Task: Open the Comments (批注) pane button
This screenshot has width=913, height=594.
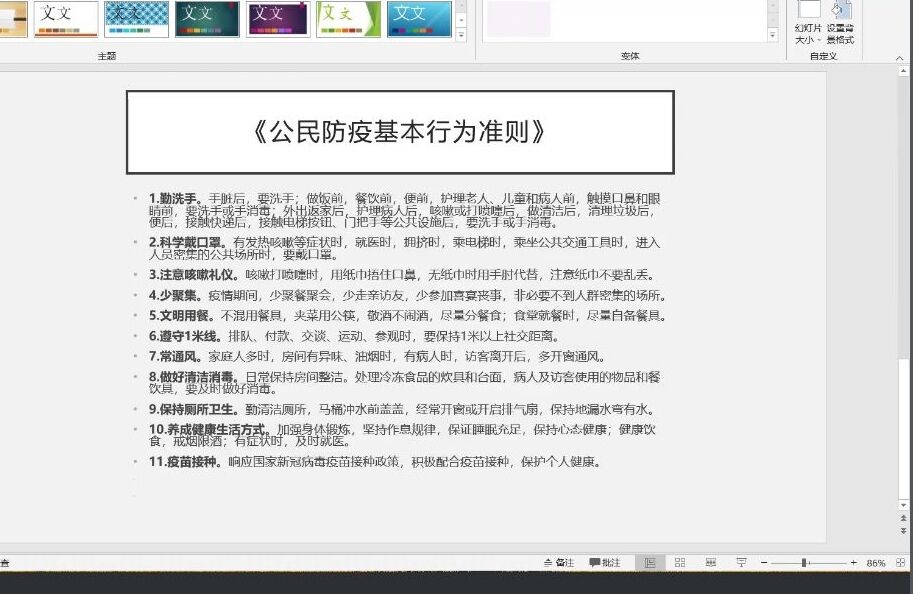Action: [x=604, y=563]
